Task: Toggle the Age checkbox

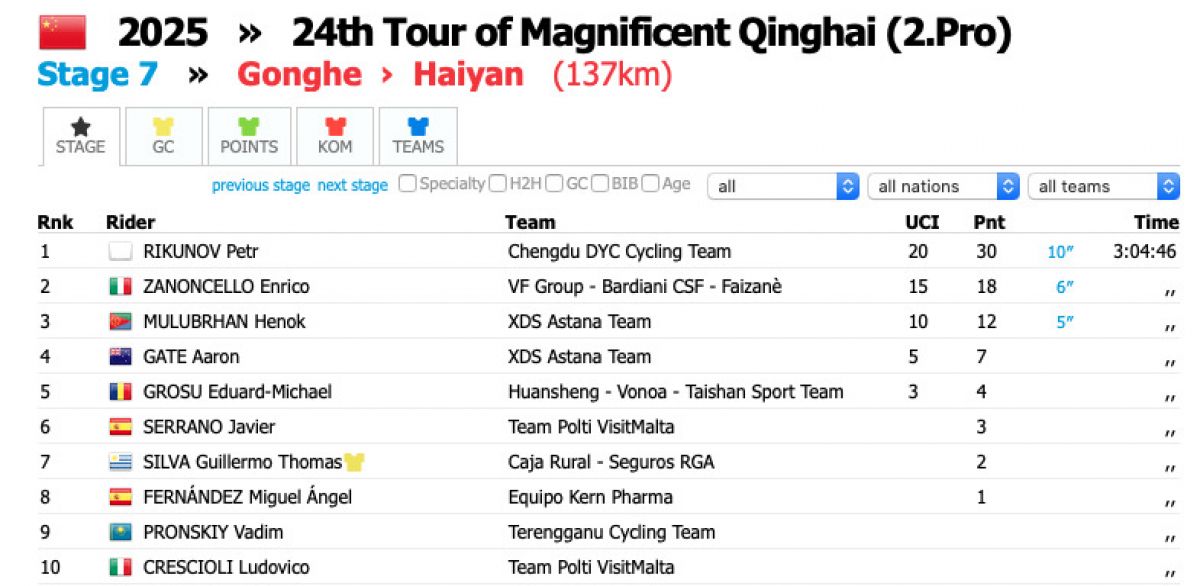Action: point(650,184)
